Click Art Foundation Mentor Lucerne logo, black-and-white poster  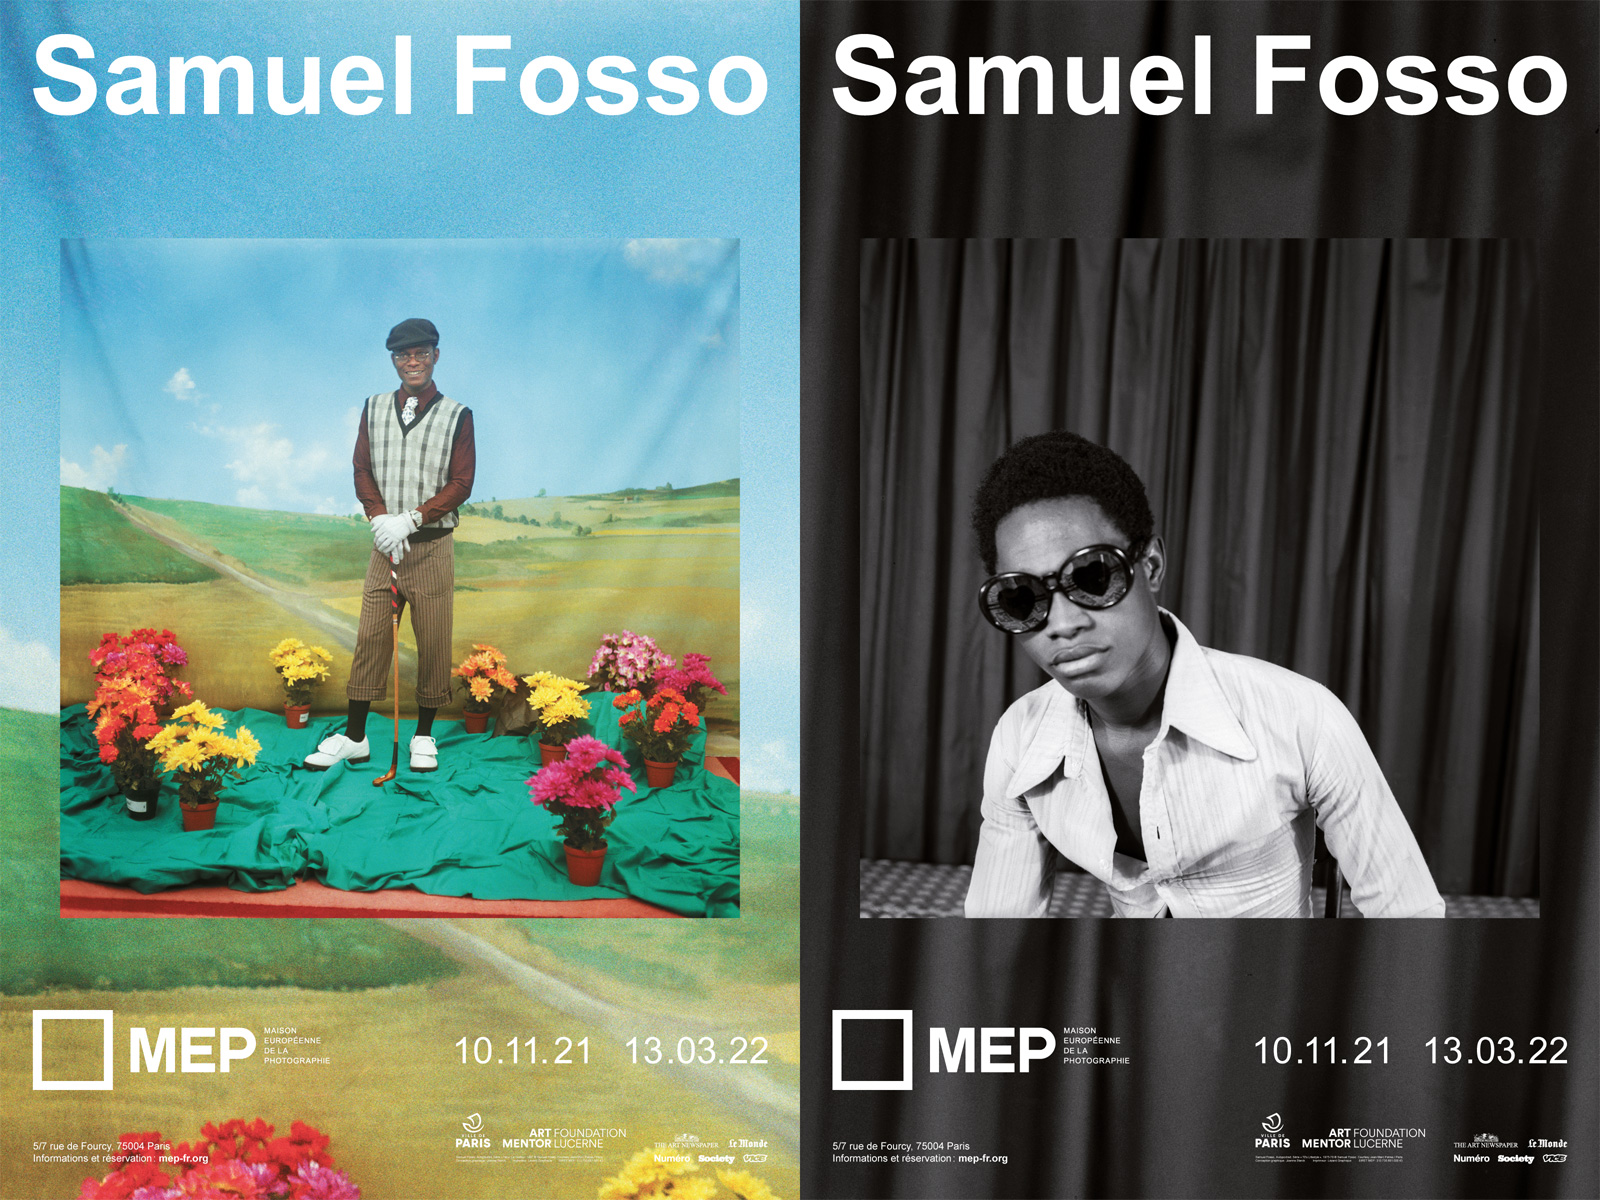coord(1364,1138)
